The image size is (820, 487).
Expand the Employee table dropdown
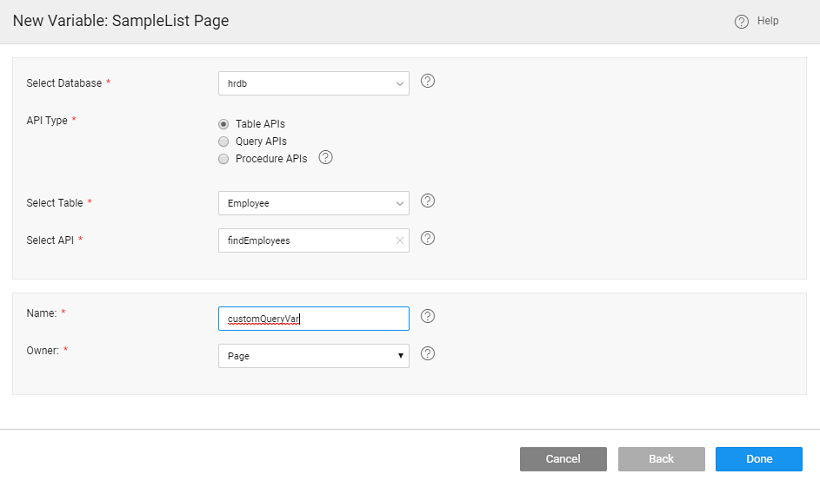[x=313, y=203]
